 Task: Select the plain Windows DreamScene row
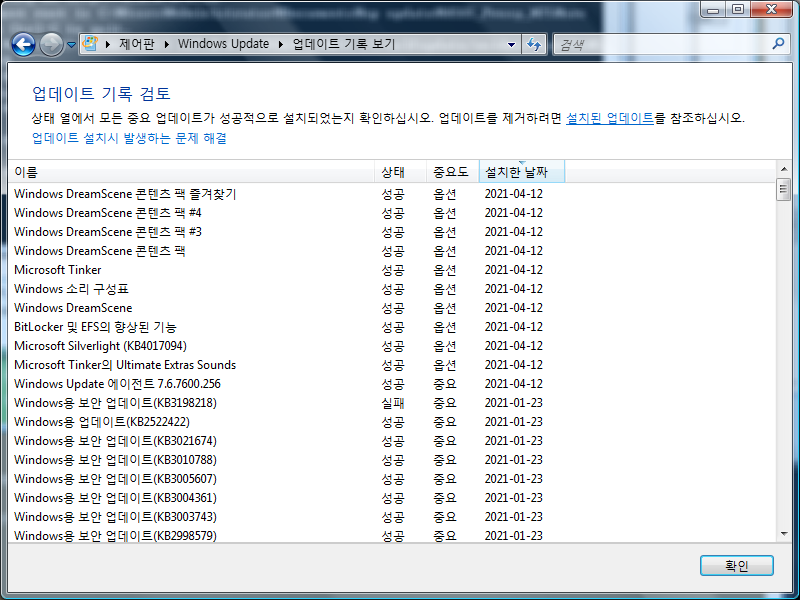[x=392, y=308]
